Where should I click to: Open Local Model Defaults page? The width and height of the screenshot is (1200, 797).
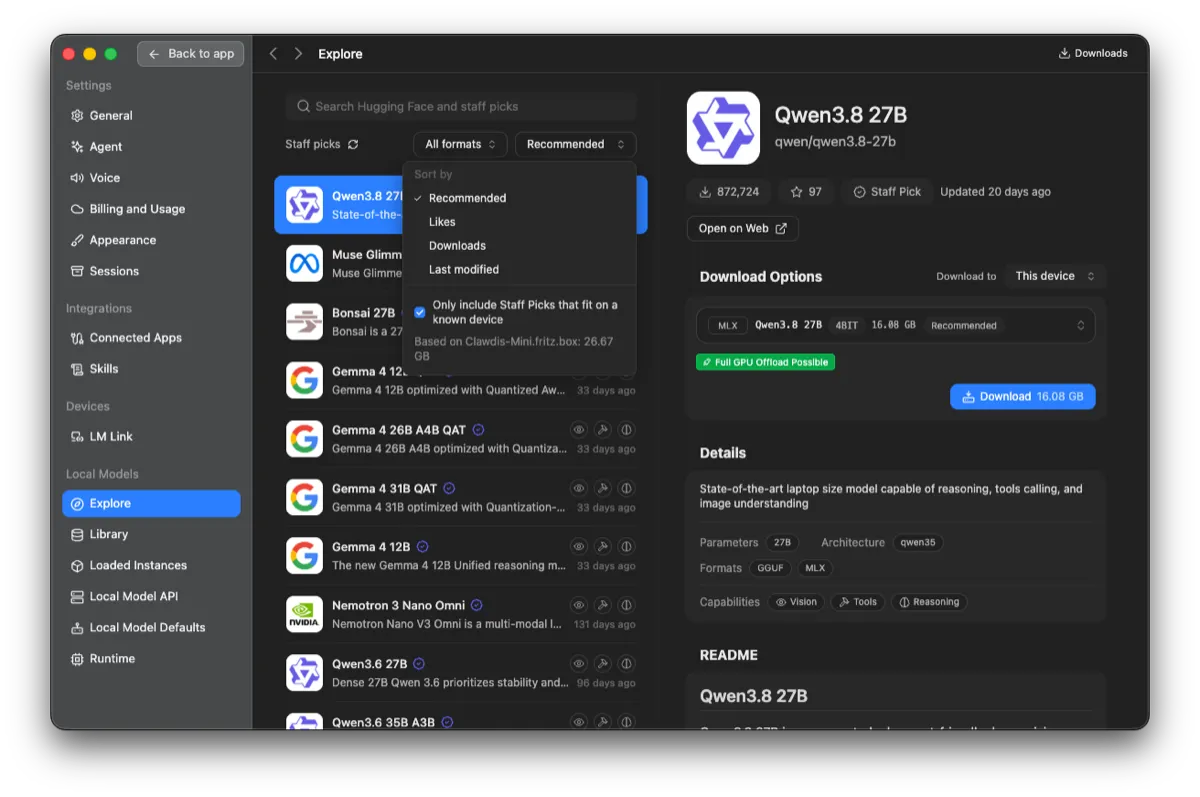(151, 627)
